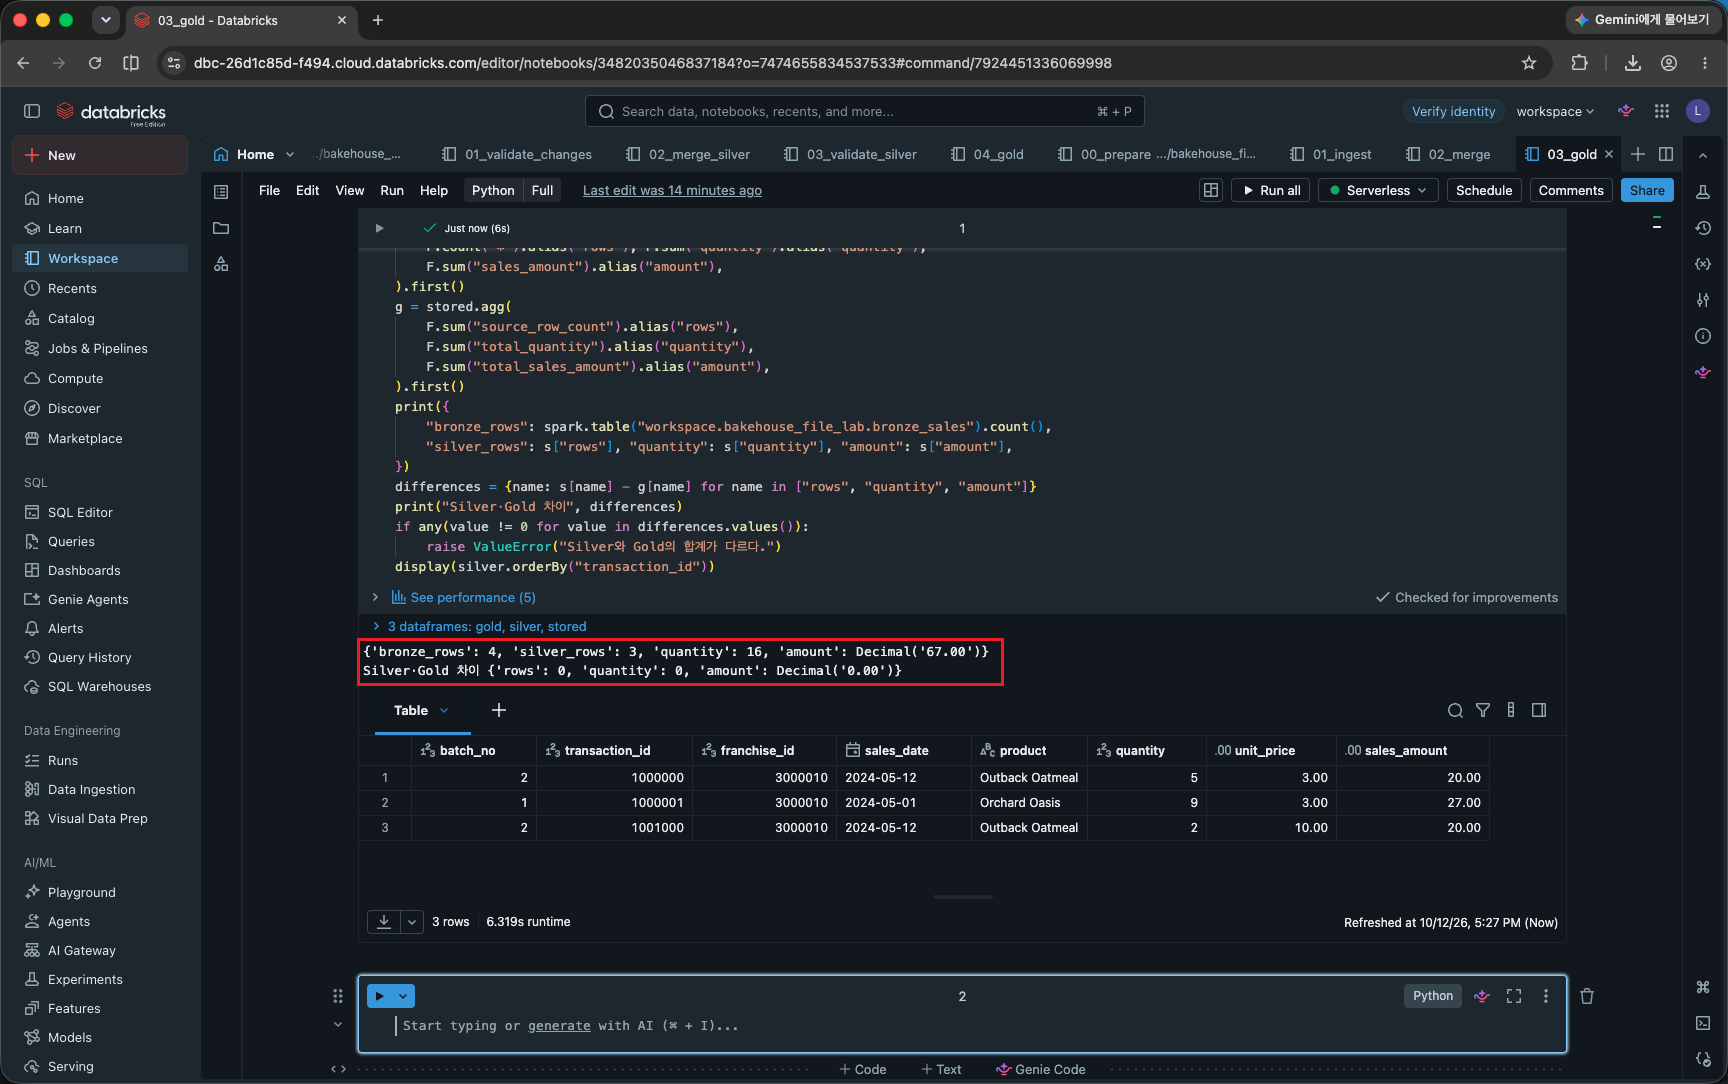Focus the search data and notebooks field
Image resolution: width=1728 pixels, height=1084 pixels.
click(x=864, y=111)
